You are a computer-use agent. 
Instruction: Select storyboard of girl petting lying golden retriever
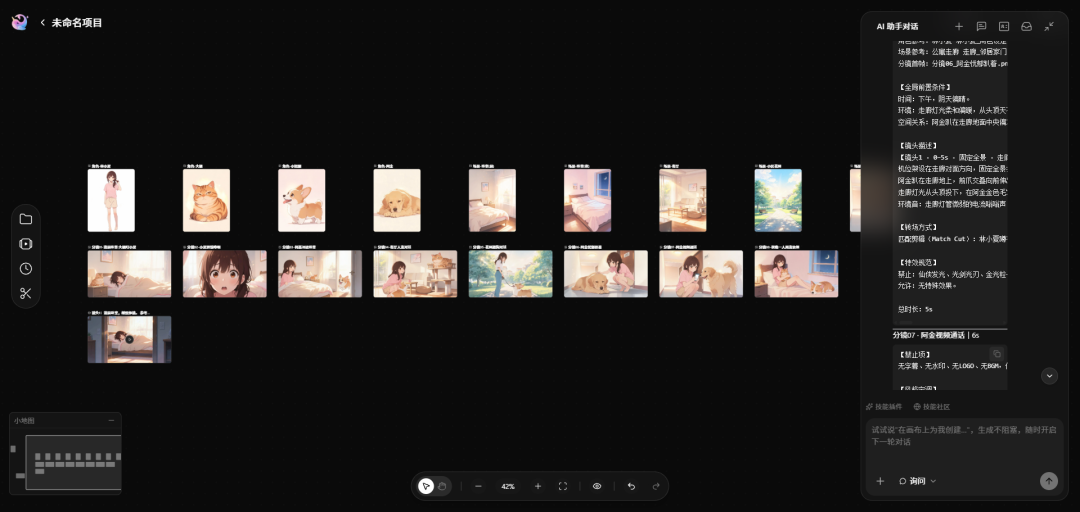[x=605, y=274]
